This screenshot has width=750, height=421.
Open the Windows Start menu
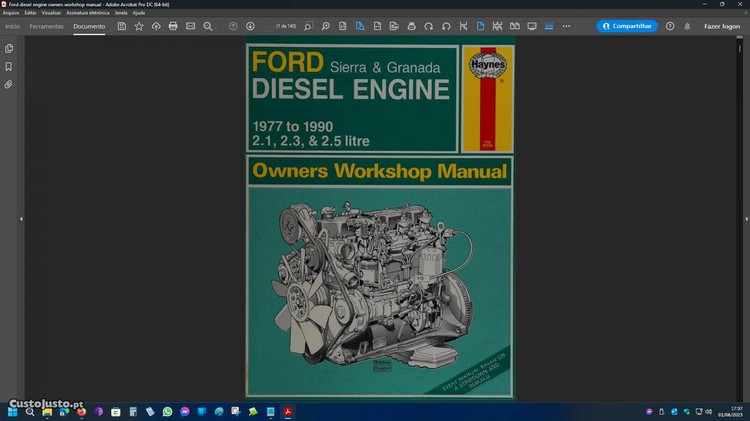[13, 411]
